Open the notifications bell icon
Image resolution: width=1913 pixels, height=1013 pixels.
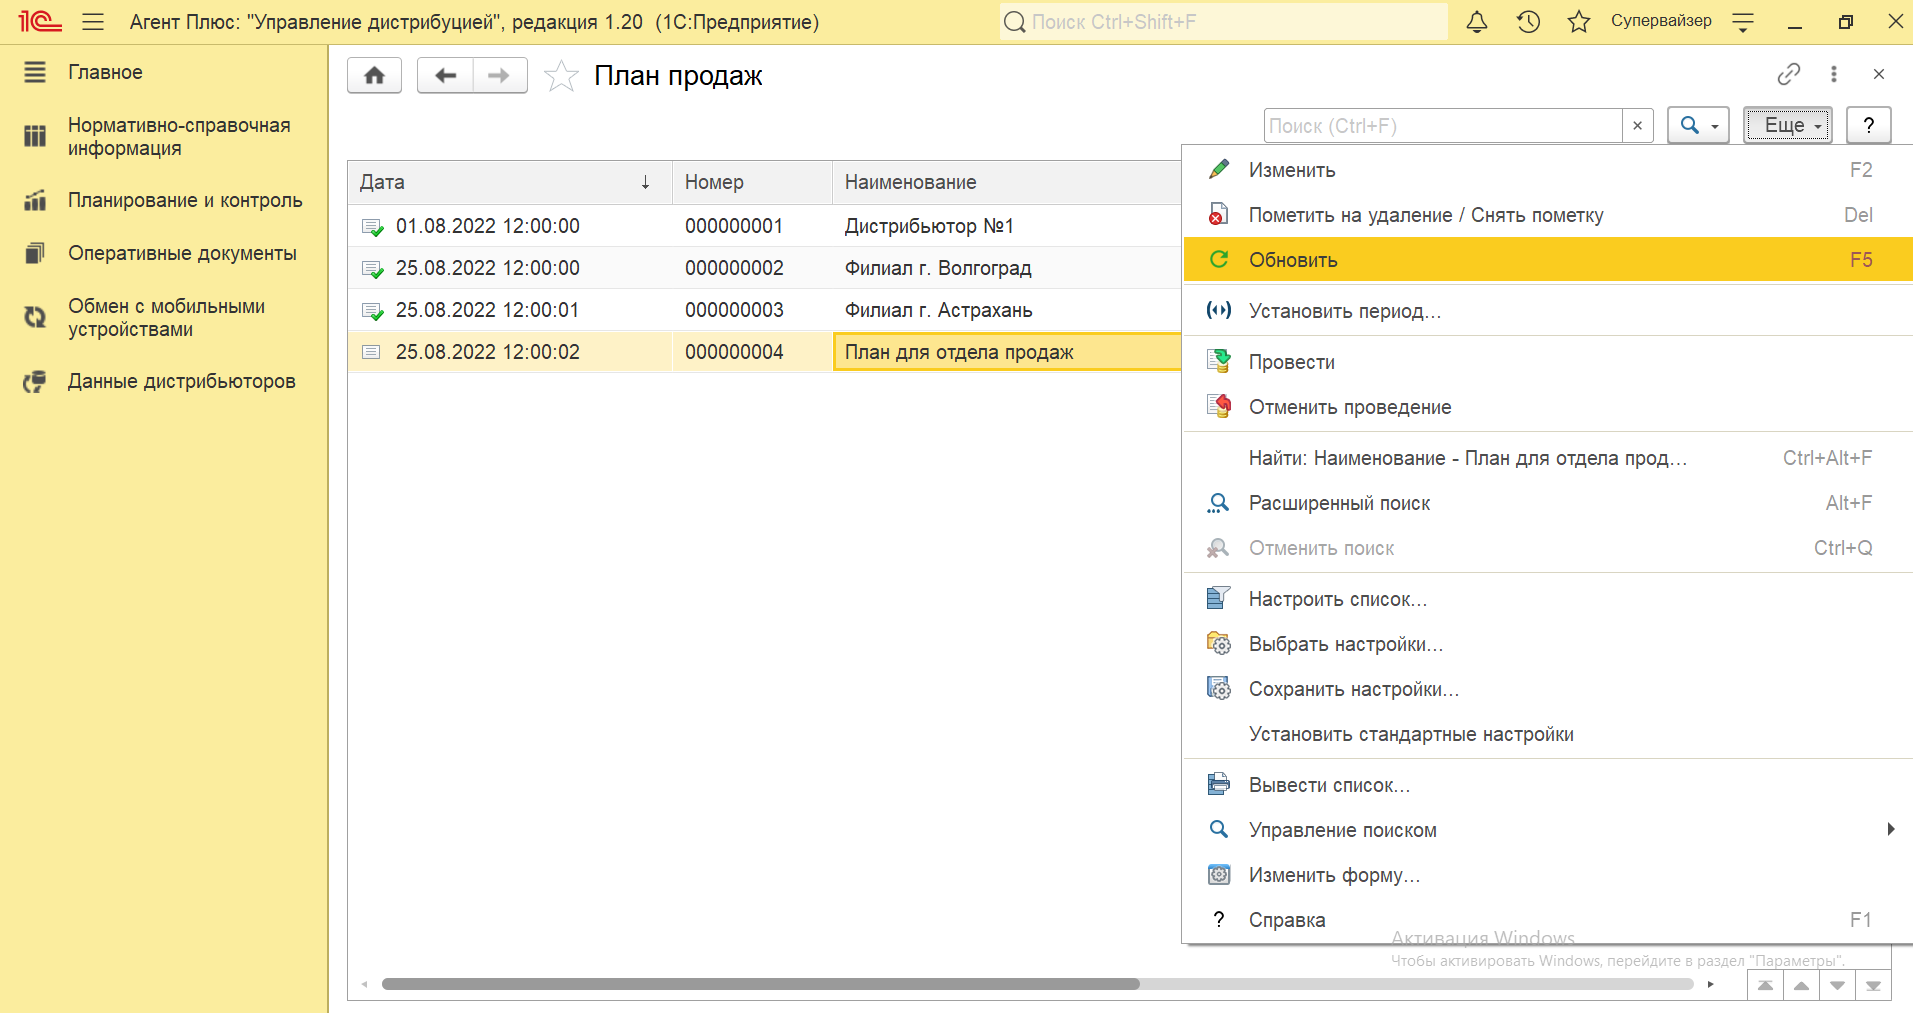coord(1476,22)
